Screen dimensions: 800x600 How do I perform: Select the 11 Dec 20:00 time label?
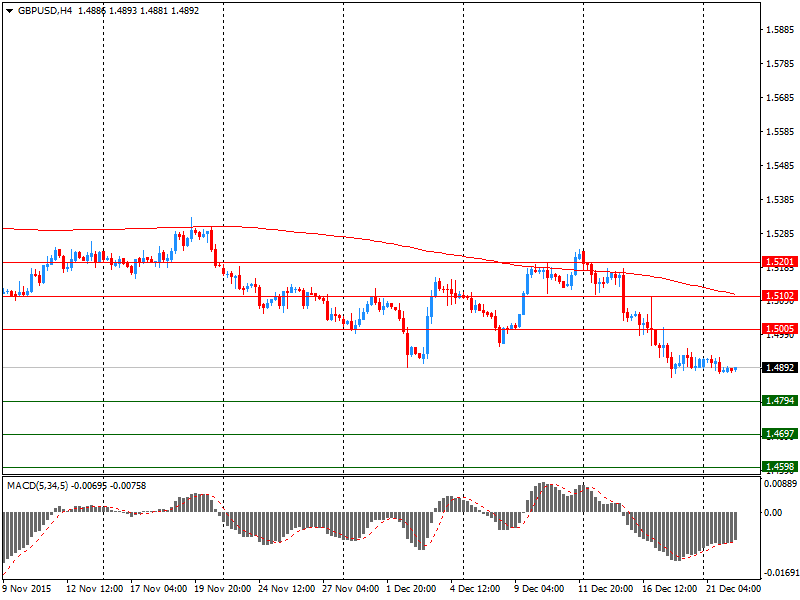[606, 589]
